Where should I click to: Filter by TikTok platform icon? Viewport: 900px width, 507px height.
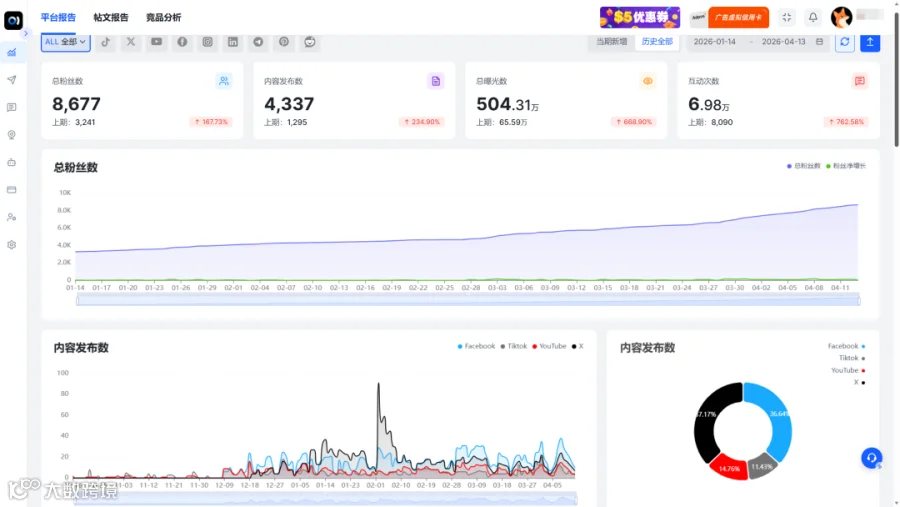tap(106, 42)
